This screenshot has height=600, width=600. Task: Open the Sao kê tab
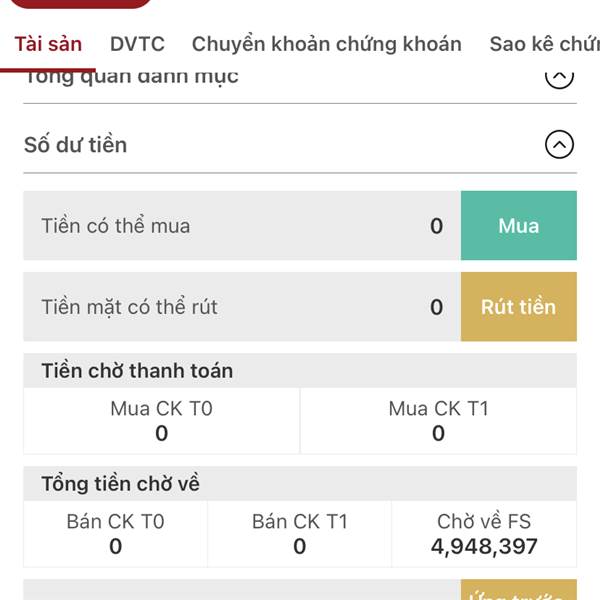point(545,44)
